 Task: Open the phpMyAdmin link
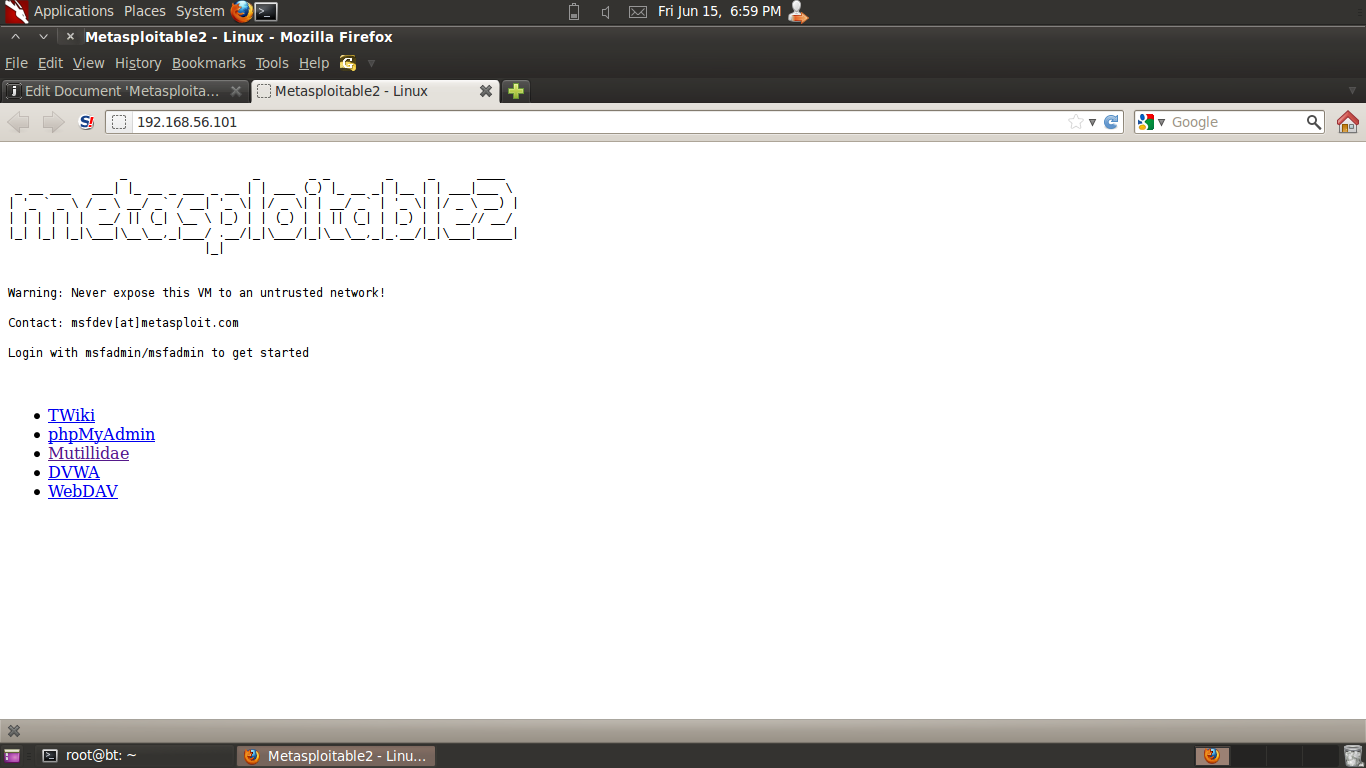[101, 434]
